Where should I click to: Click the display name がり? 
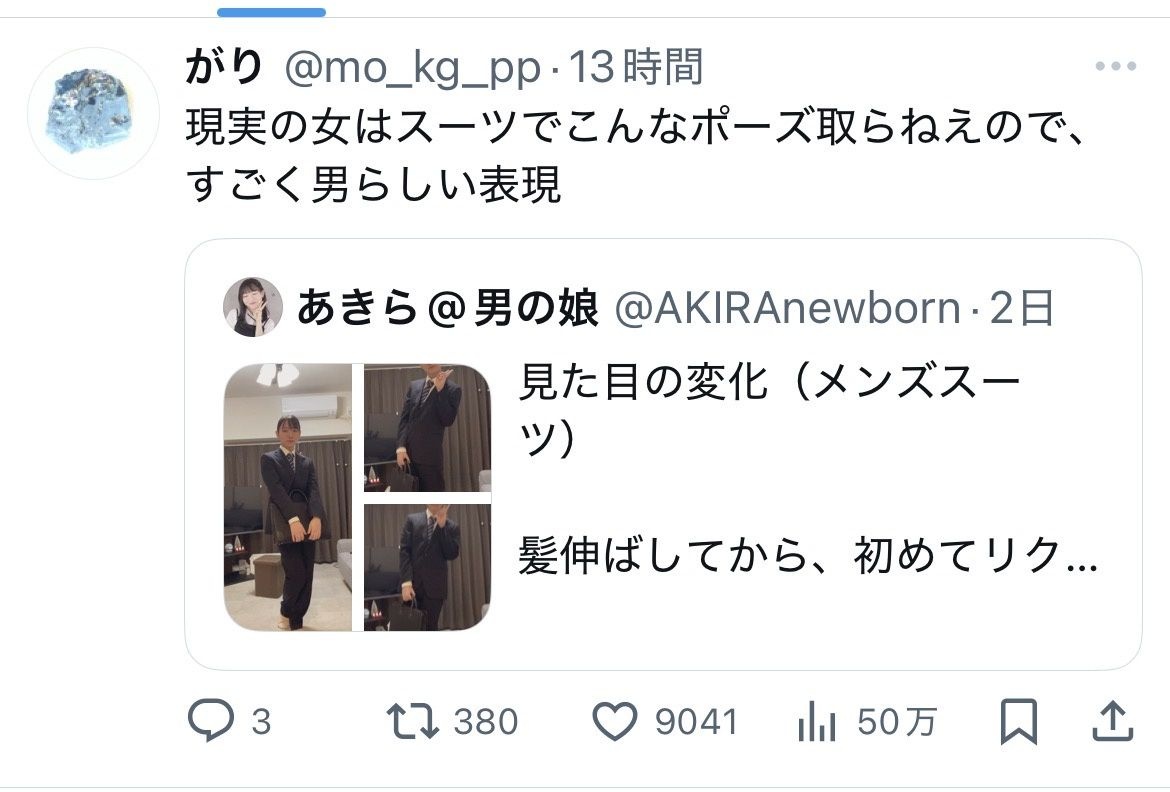click(224, 66)
